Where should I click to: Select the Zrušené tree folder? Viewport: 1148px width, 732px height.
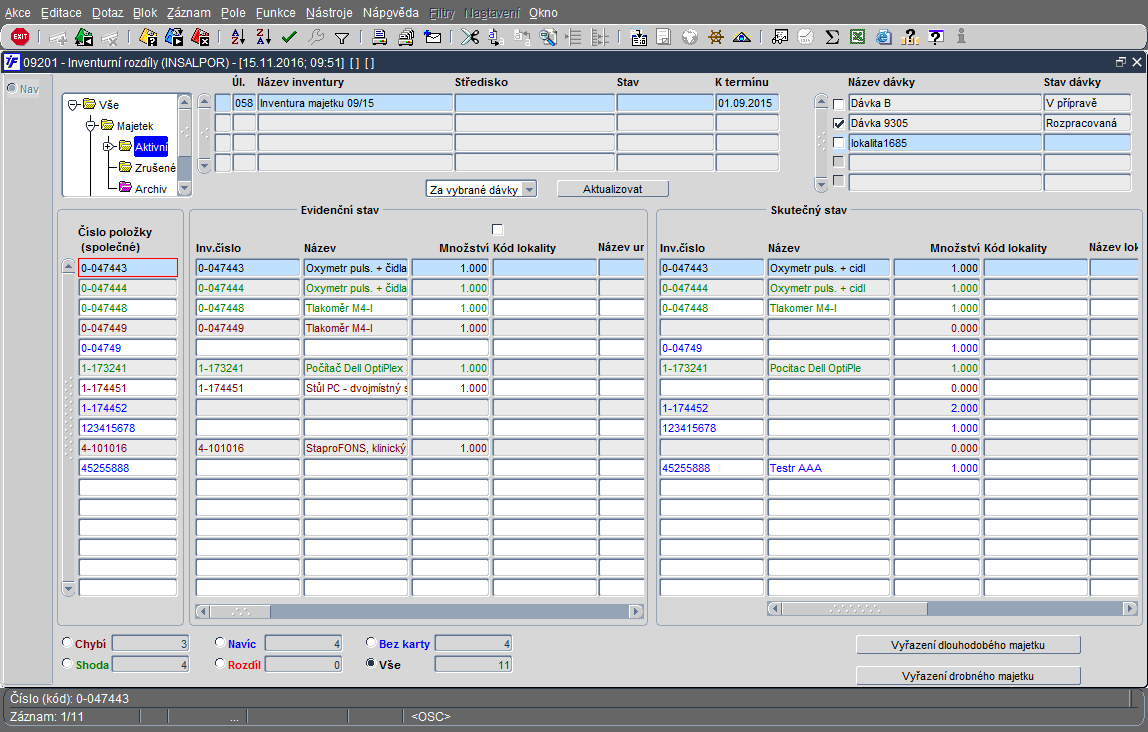click(154, 168)
